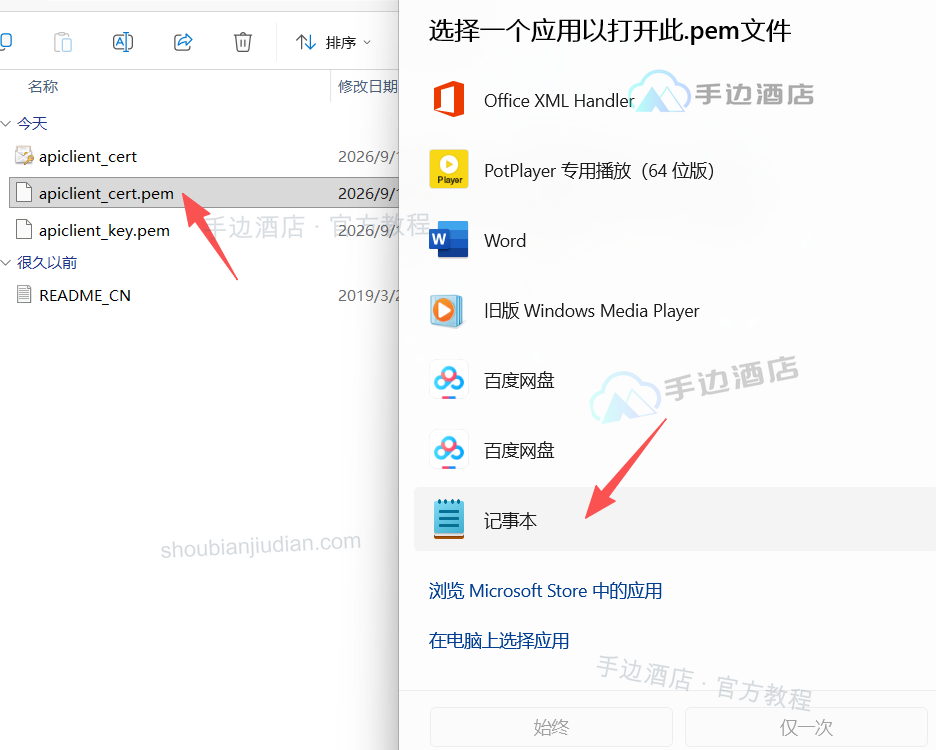Image resolution: width=936 pixels, height=750 pixels.
Task: Click the delete trash icon in toolbar
Action: tap(242, 42)
